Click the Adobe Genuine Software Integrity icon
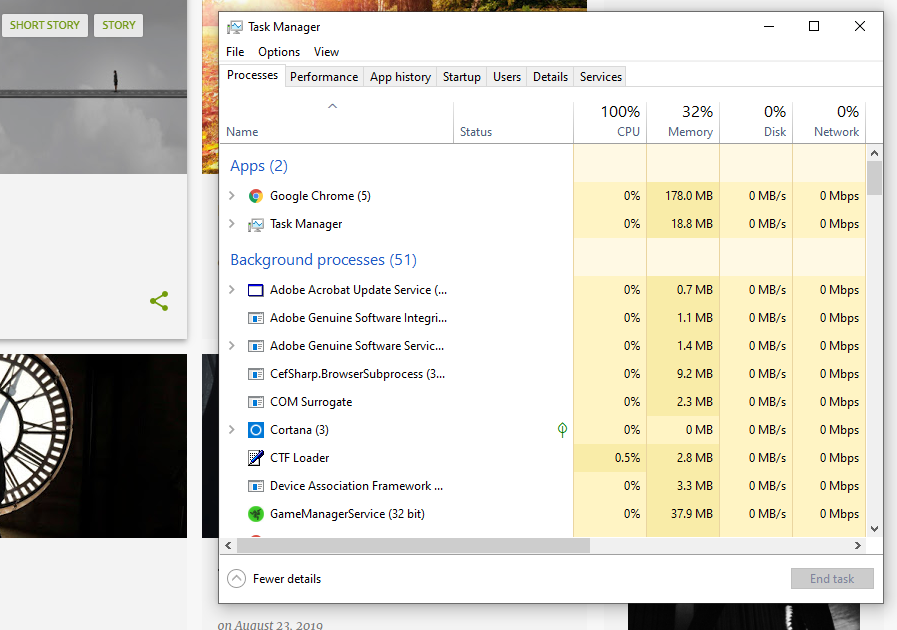The width and height of the screenshot is (897, 630). 256,318
